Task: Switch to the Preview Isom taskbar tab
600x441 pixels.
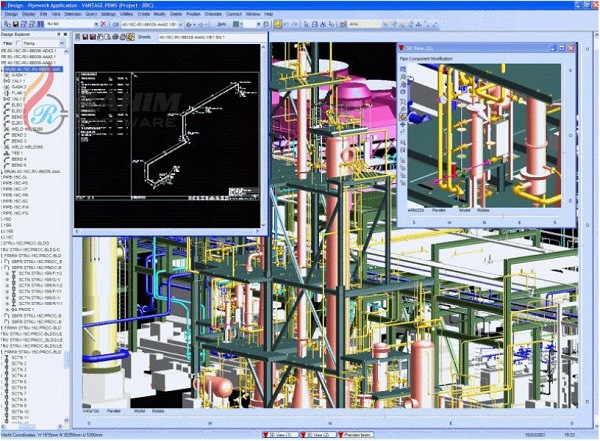Action: 355,435
